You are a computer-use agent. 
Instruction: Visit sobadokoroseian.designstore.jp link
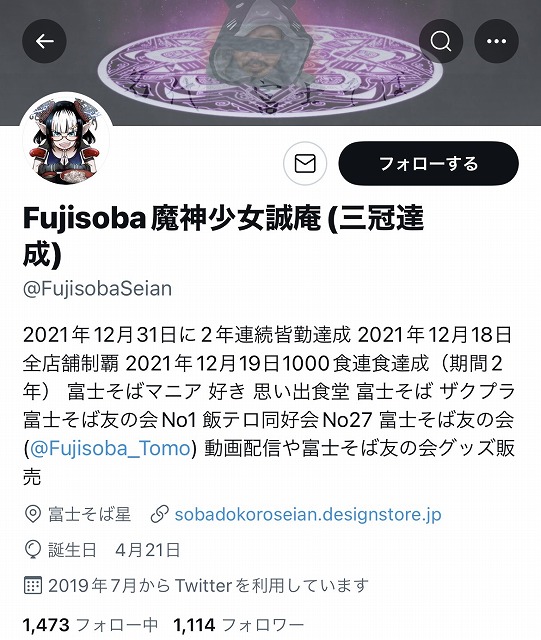[308, 514]
